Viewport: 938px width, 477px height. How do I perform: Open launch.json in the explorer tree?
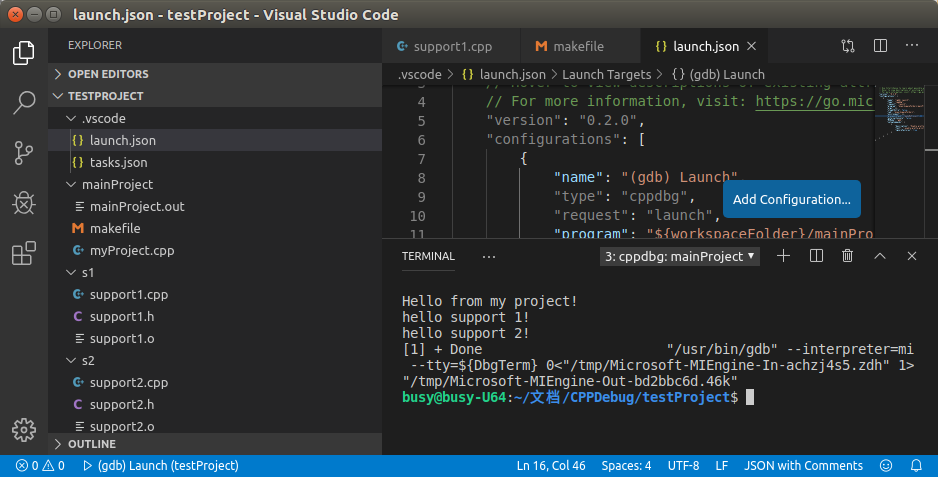pyautogui.click(x=215, y=140)
